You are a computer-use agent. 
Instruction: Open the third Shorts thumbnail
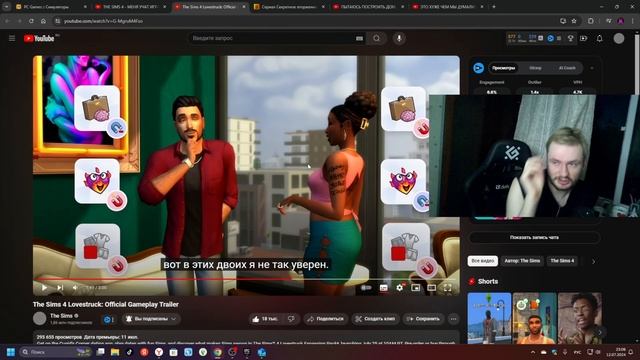tap(580, 318)
